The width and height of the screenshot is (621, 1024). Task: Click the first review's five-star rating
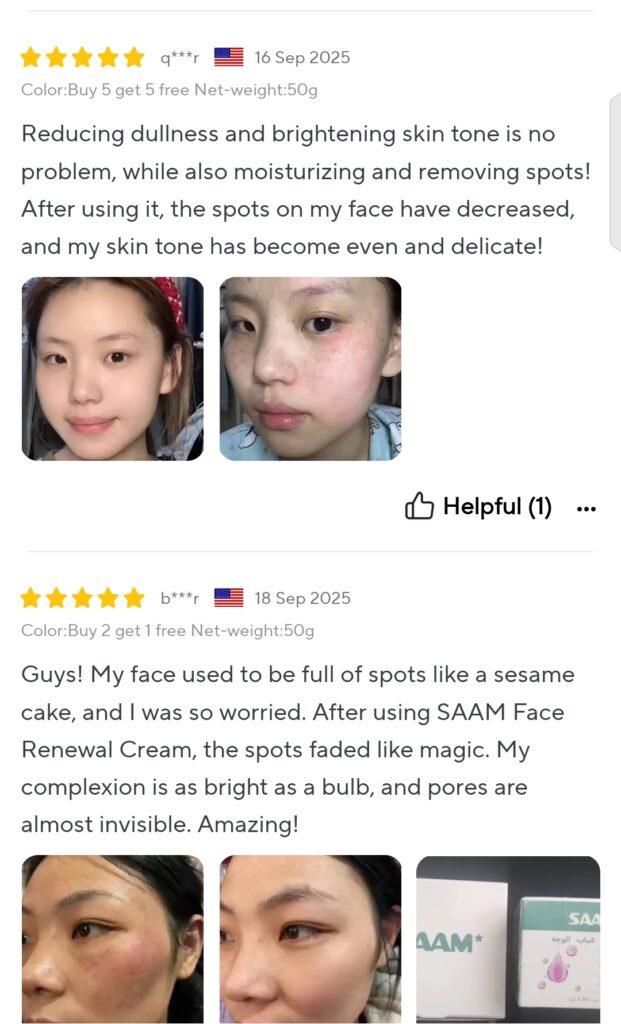[x=82, y=57]
